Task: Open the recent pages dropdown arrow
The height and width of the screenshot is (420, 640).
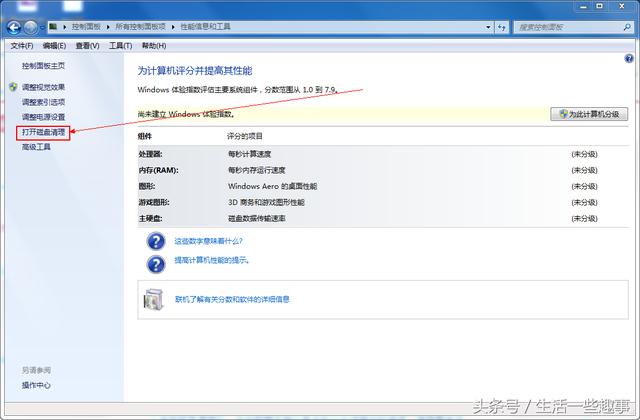Action: pyautogui.click(x=42, y=28)
